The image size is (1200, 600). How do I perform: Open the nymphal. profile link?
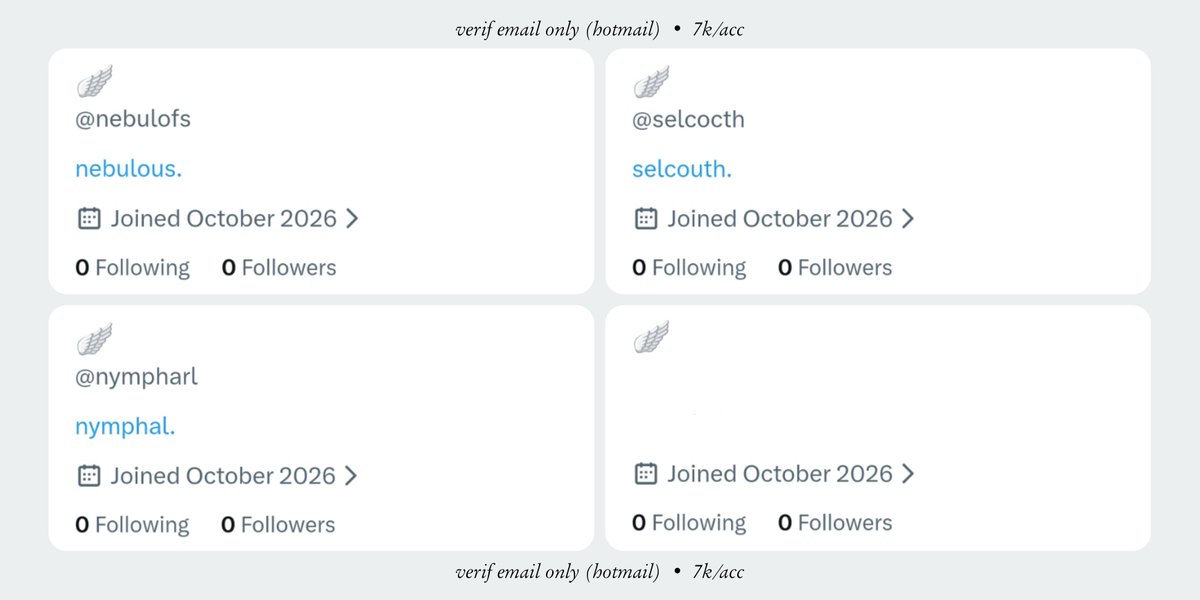tap(125, 426)
